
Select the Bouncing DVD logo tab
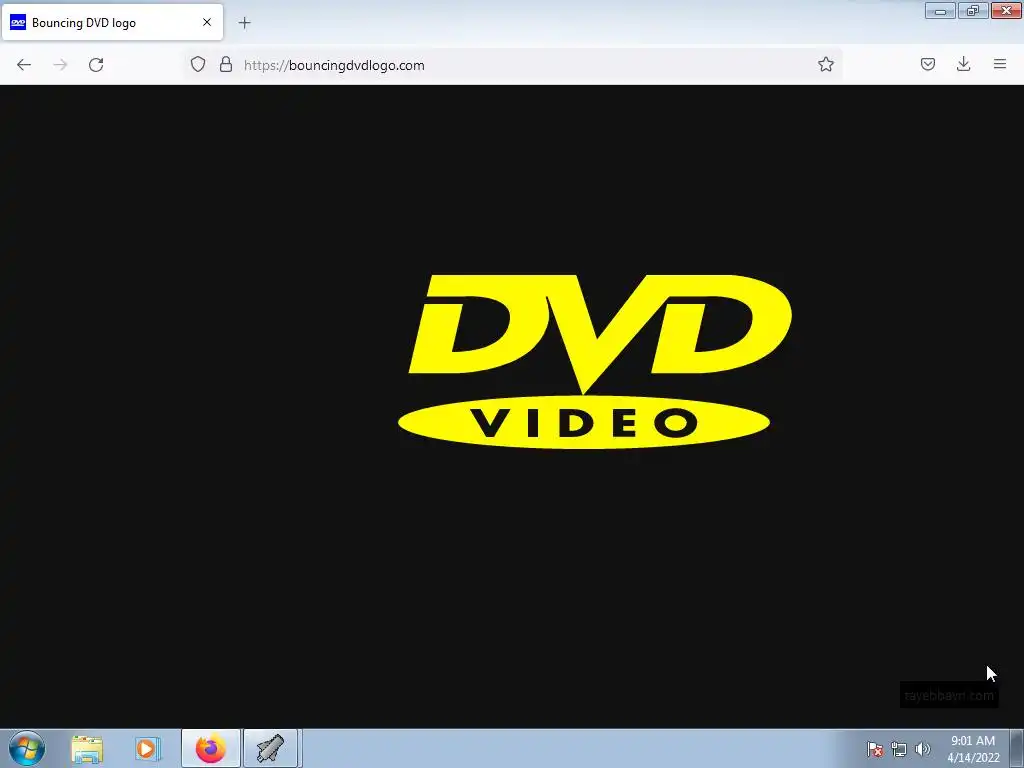112,22
